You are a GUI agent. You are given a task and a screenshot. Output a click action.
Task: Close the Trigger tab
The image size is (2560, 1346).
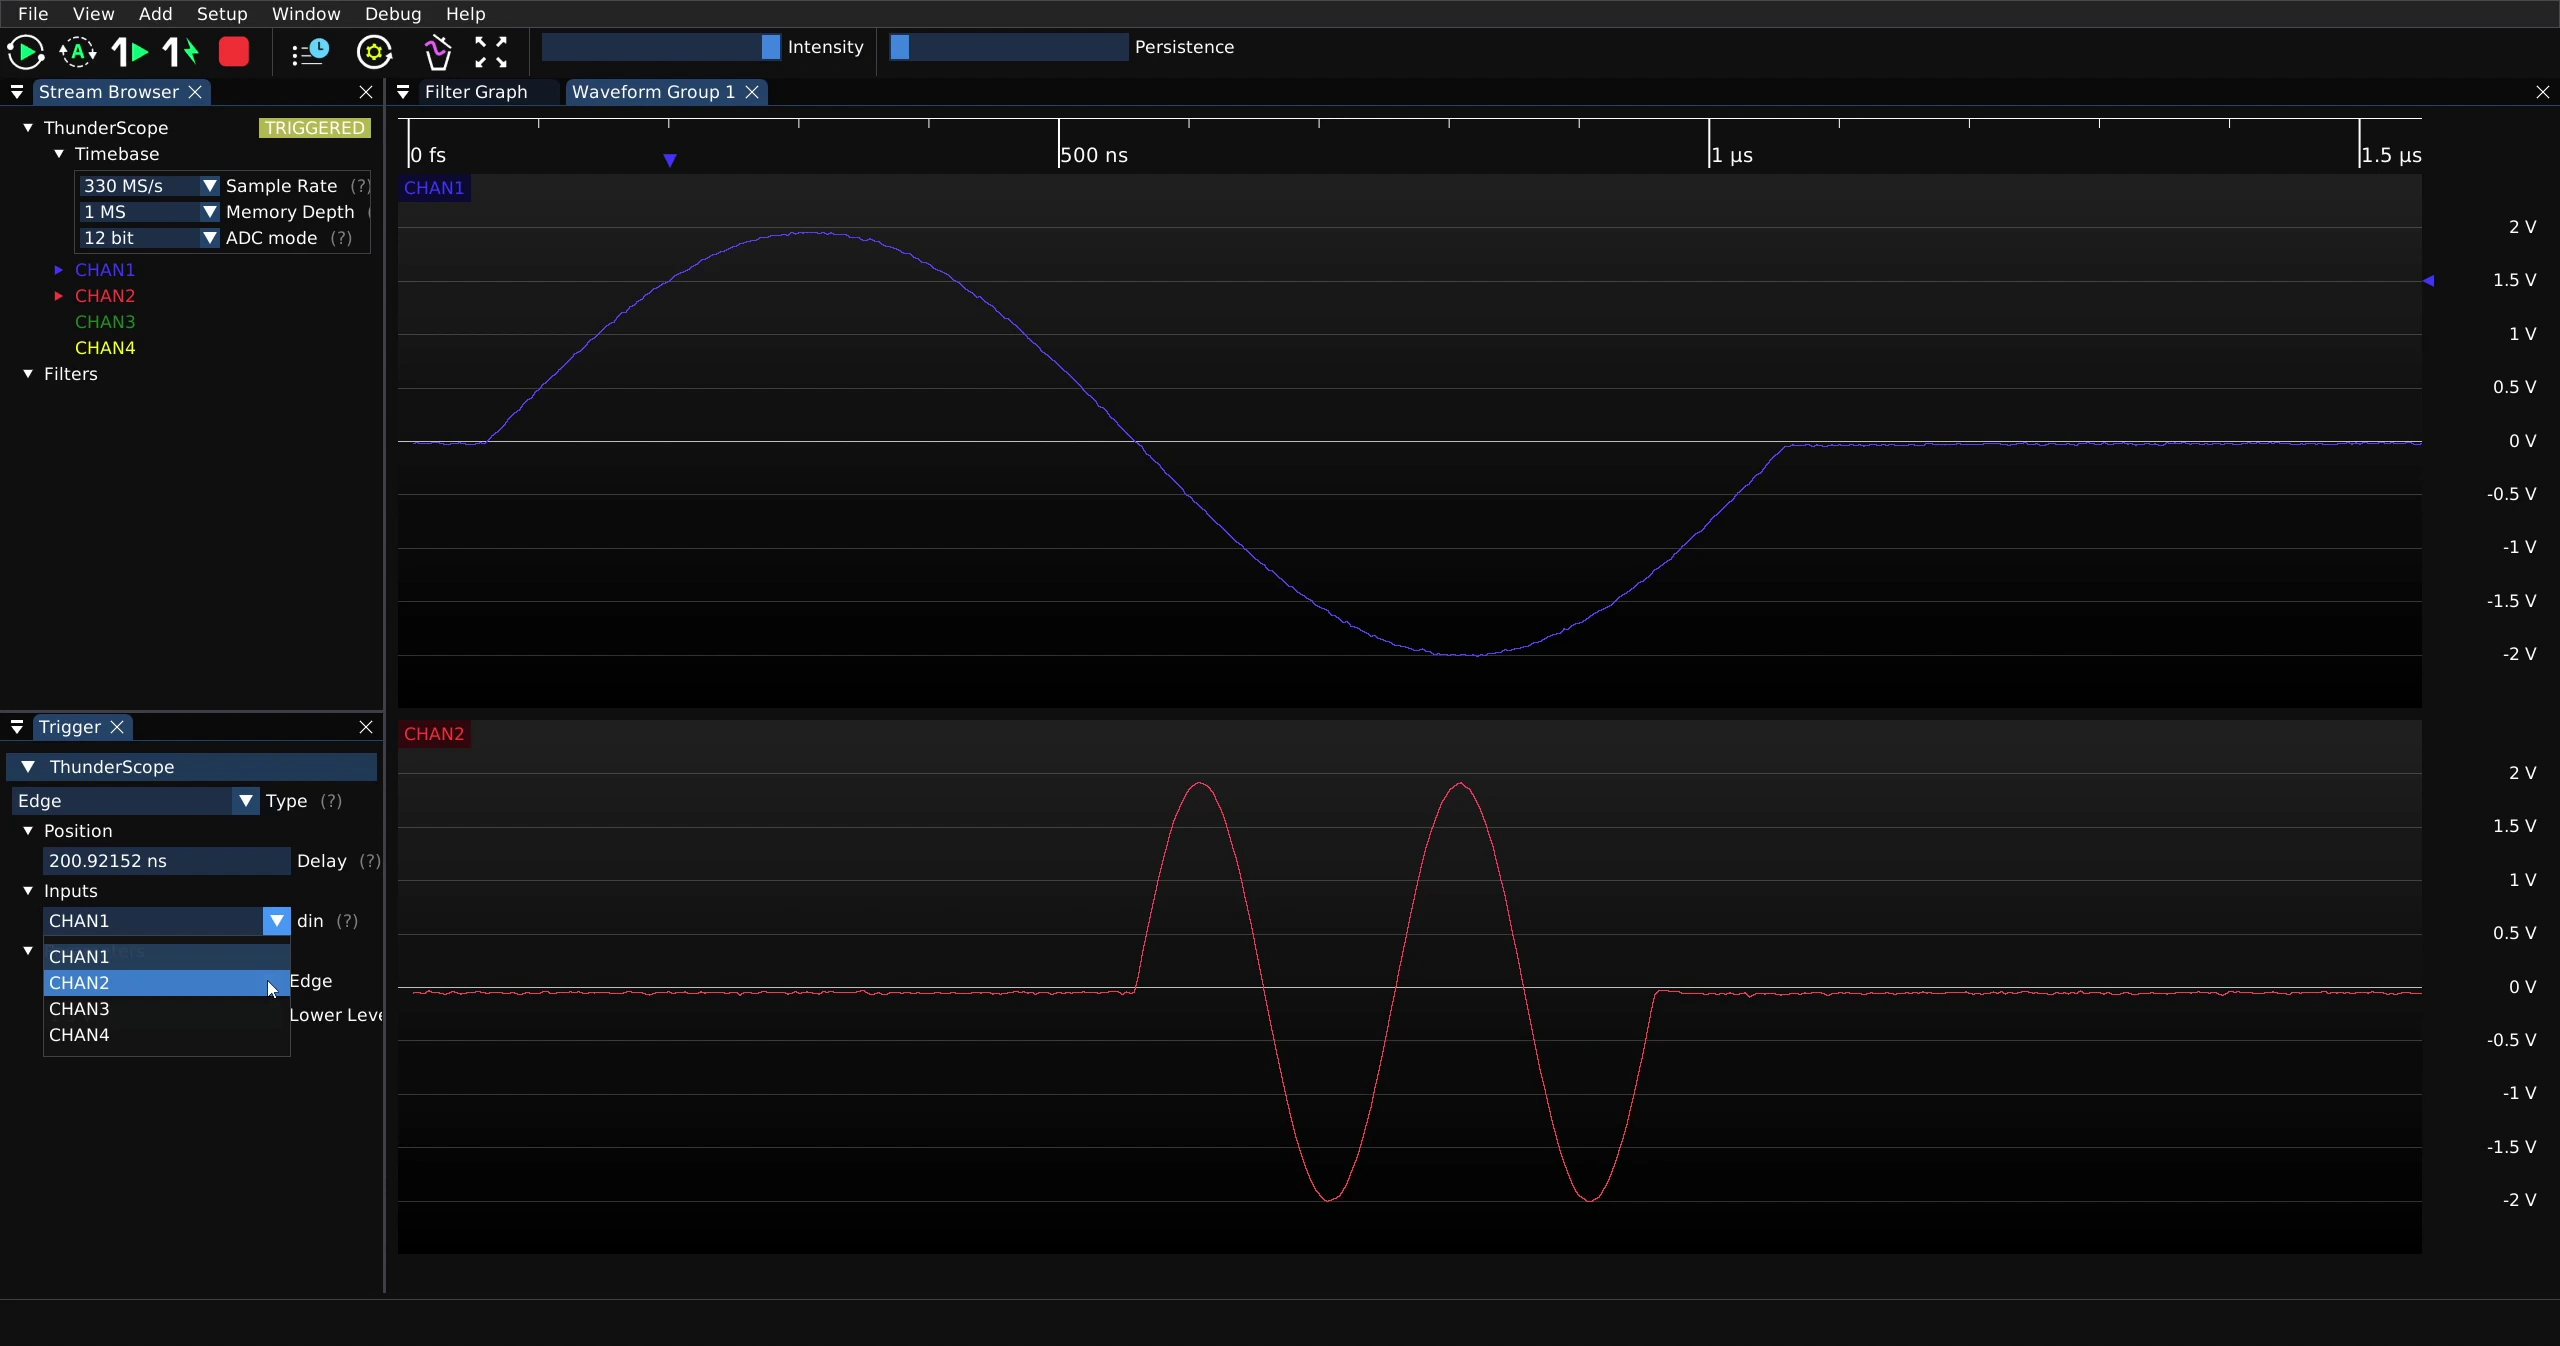pos(117,727)
